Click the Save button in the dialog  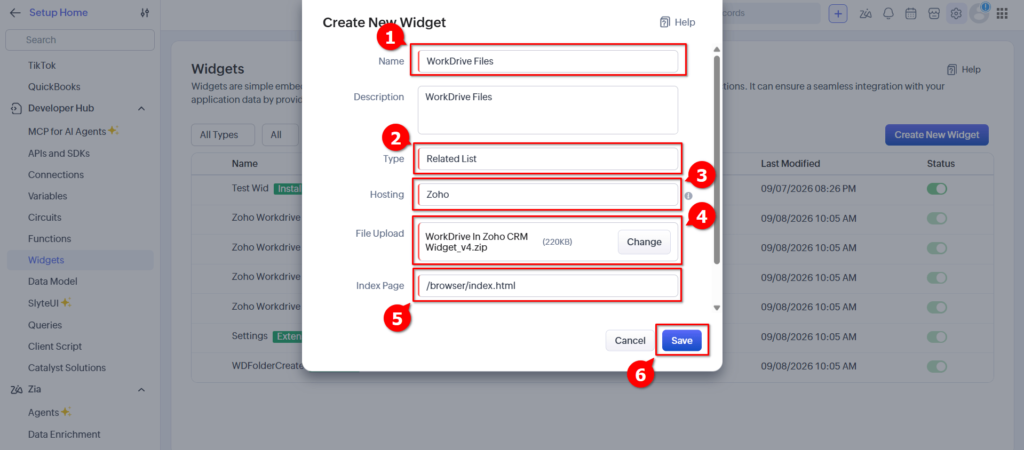point(682,340)
